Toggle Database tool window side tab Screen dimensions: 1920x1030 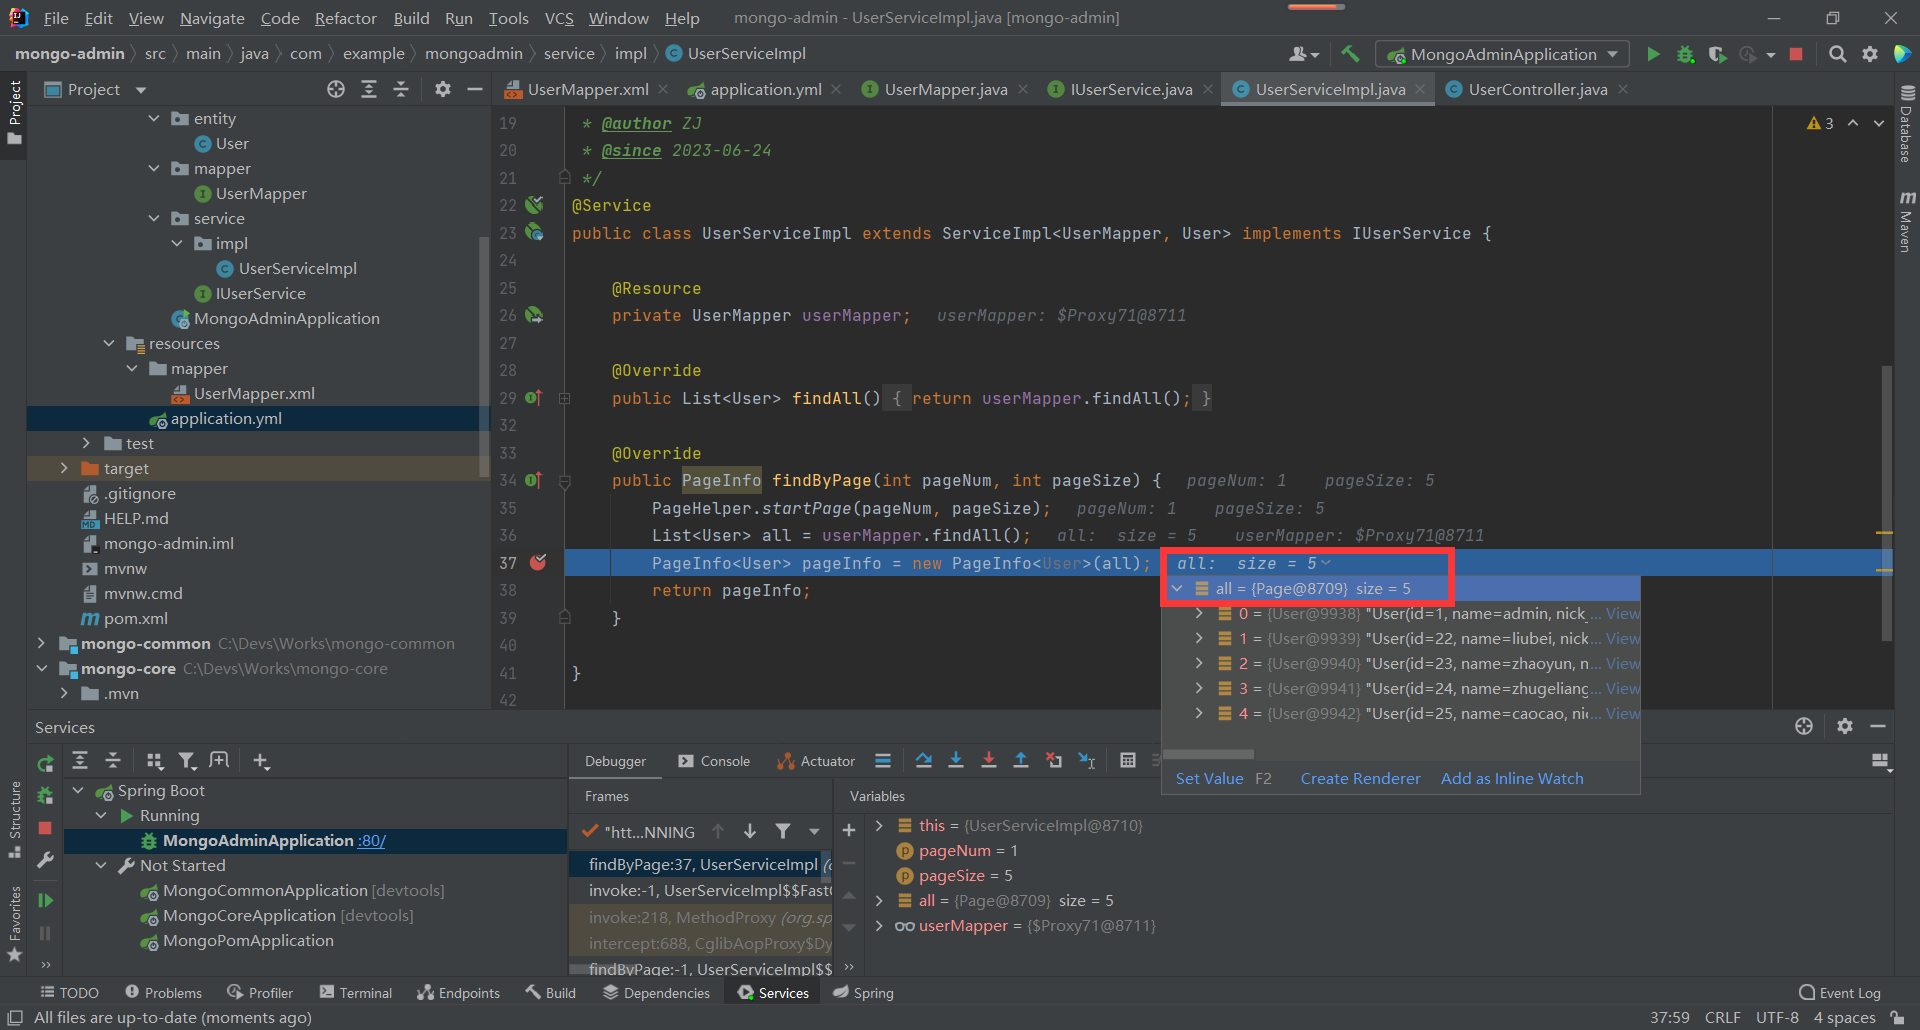1906,124
